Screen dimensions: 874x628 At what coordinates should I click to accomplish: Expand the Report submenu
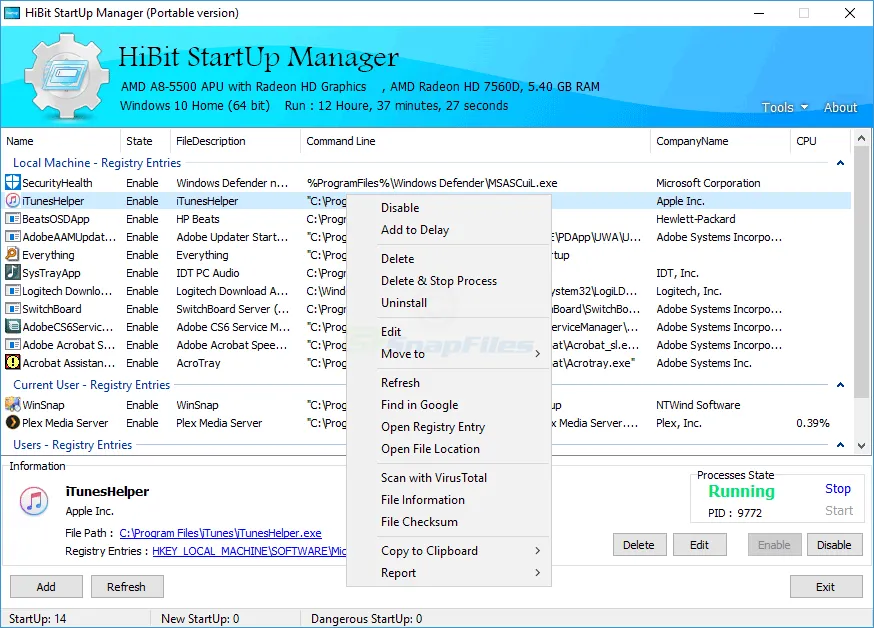pyautogui.click(x=449, y=573)
